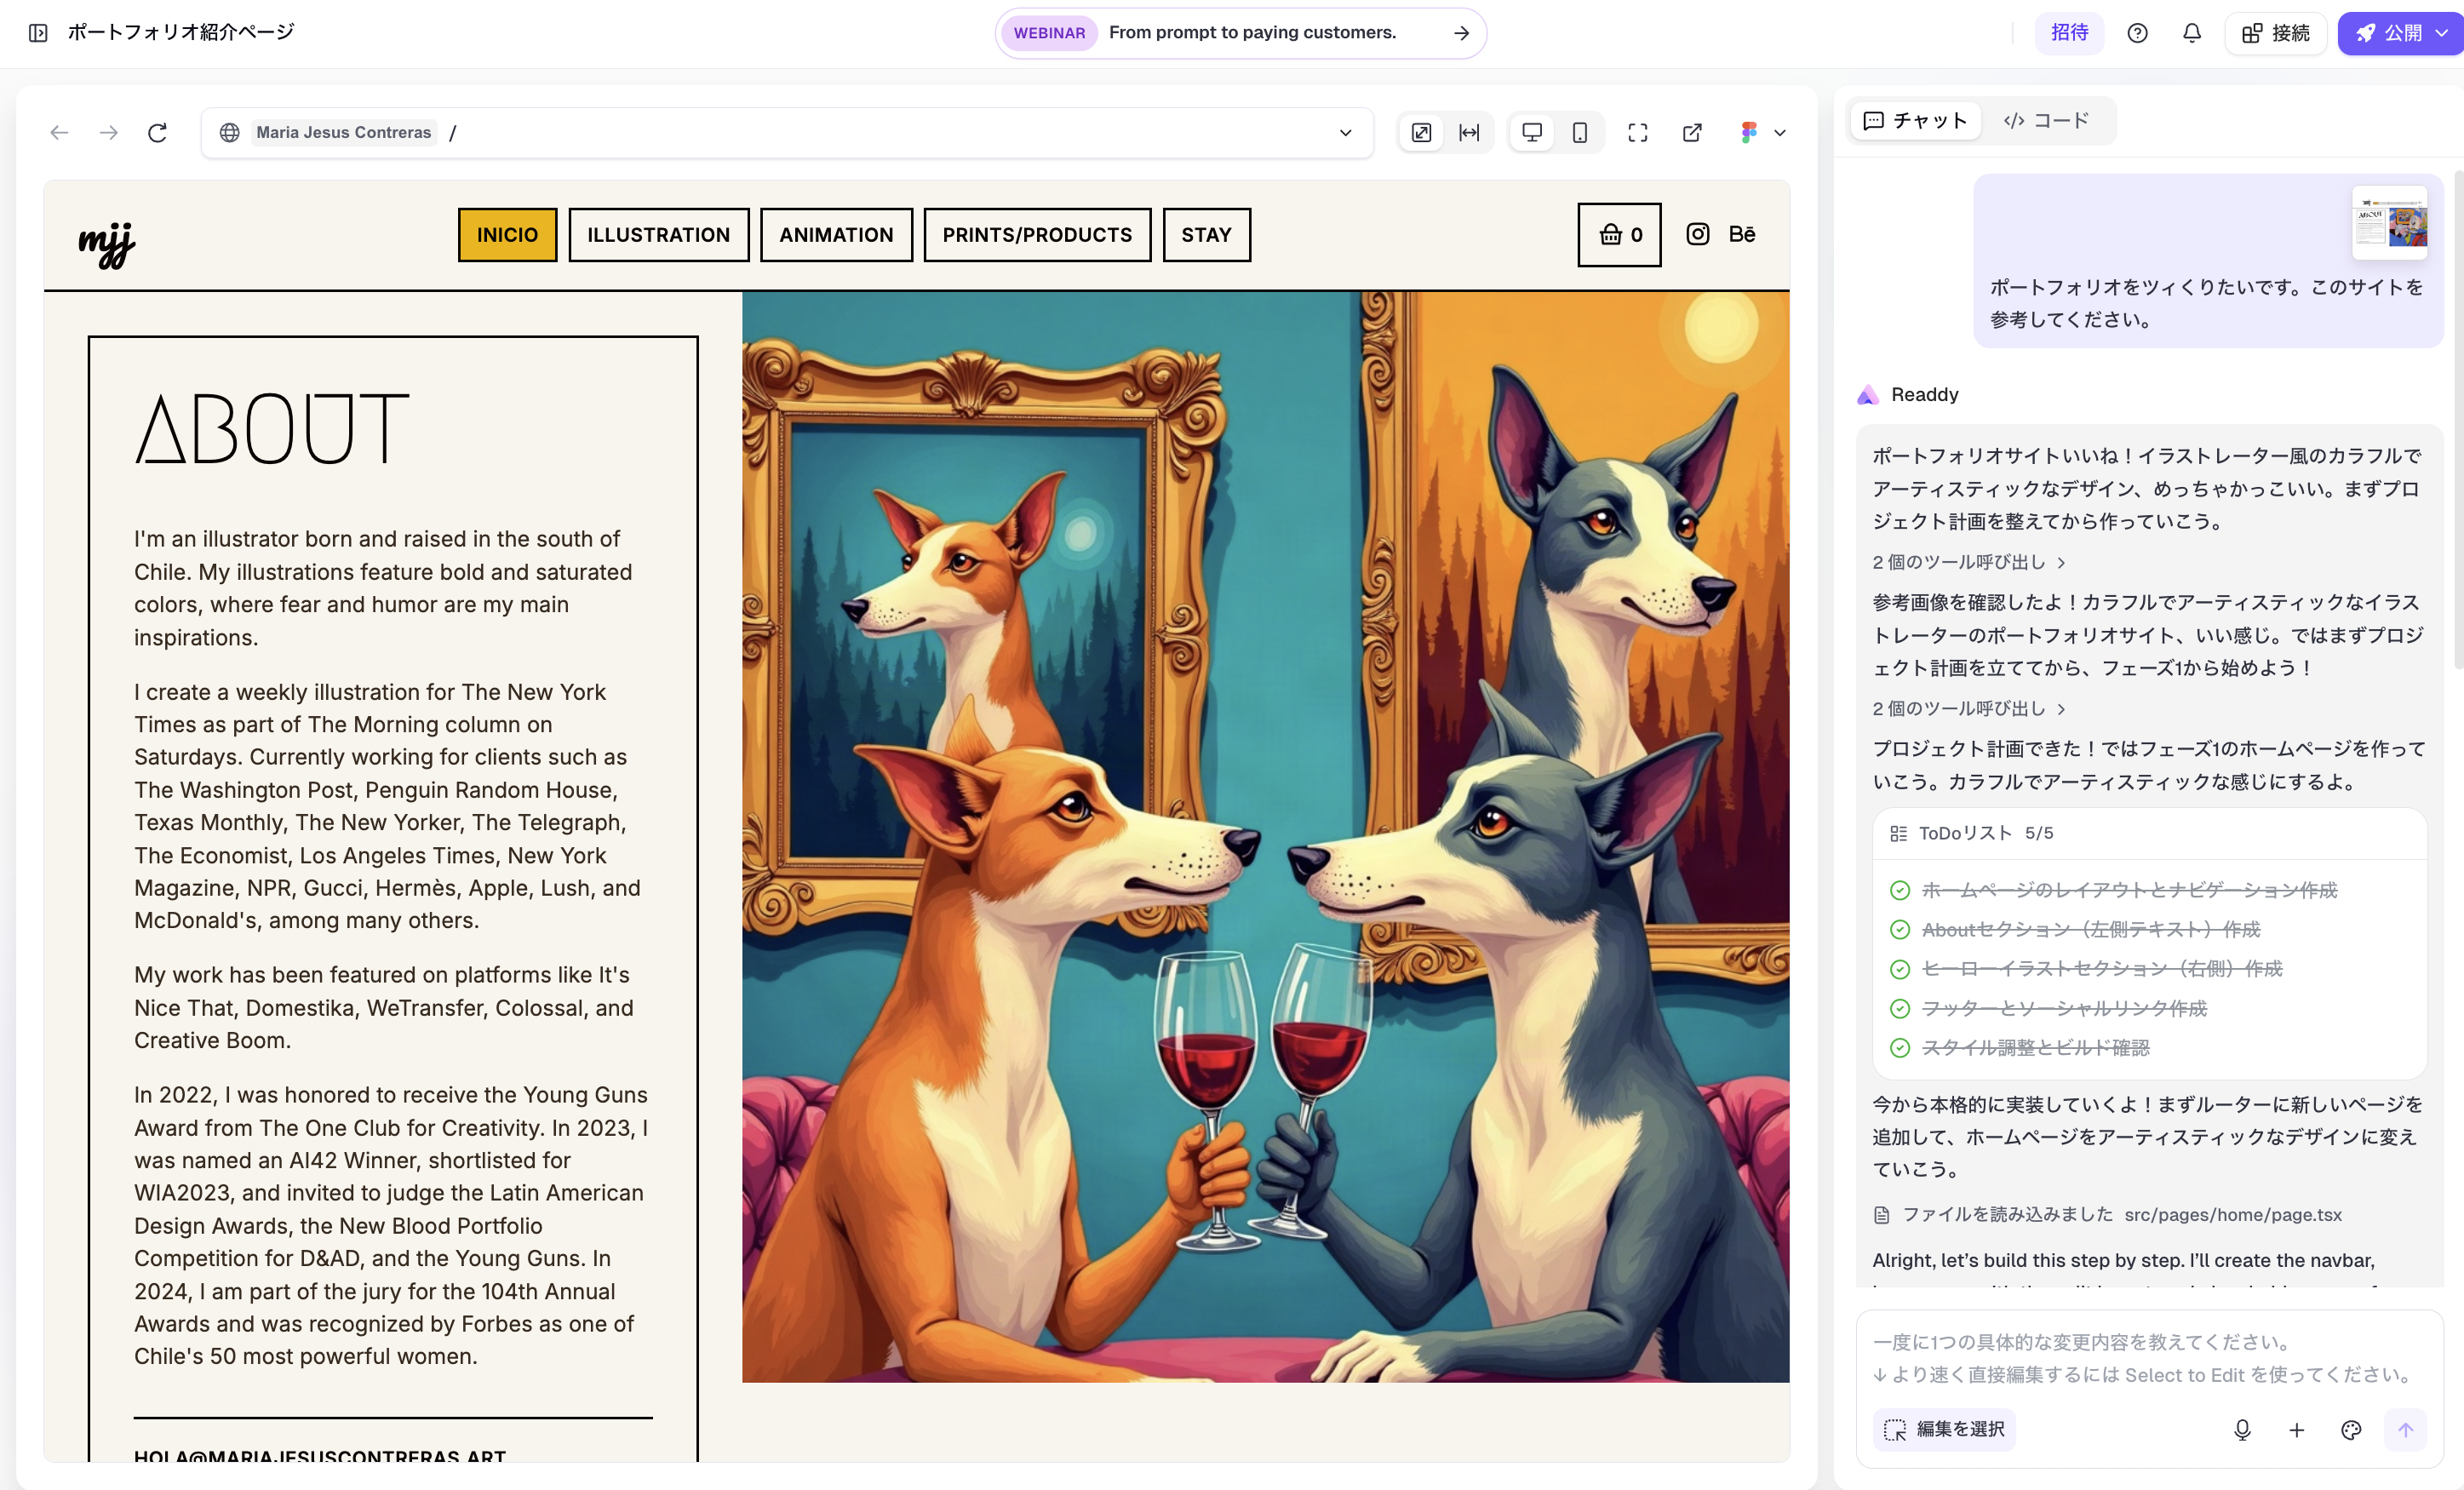Switch preview to desktop view
The height and width of the screenshot is (1490, 2464).
[x=1531, y=132]
